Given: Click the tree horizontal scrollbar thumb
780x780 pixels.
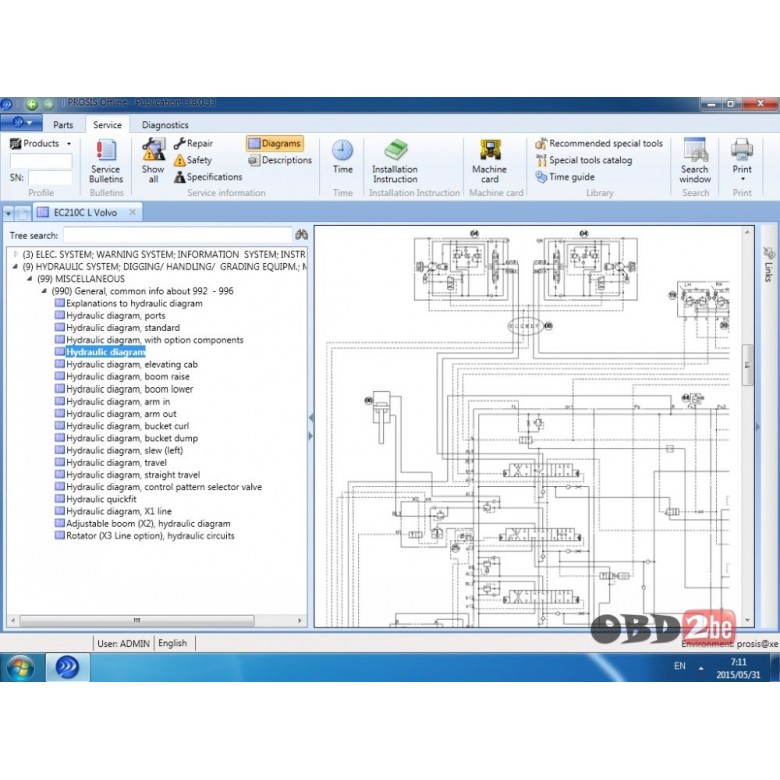Looking at the screenshot, I should click(137, 620).
